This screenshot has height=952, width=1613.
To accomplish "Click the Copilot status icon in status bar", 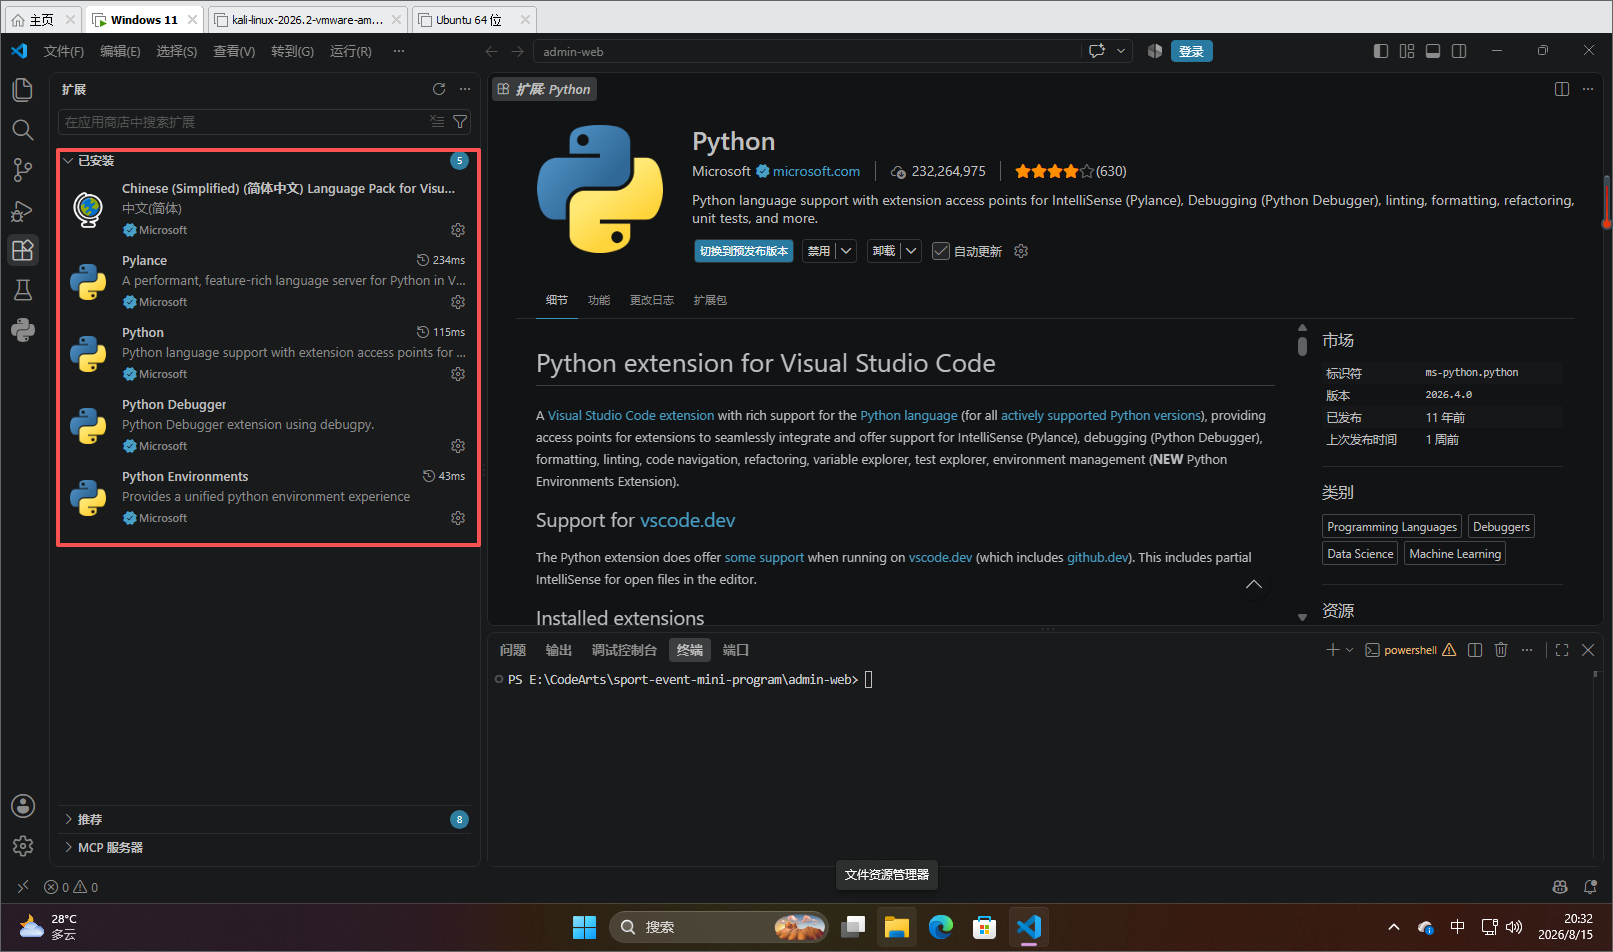I will [x=1560, y=887].
